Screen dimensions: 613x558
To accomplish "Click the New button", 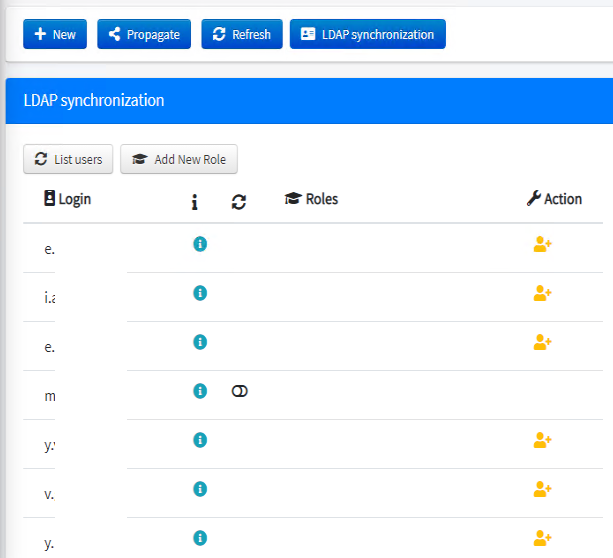I will 55,34.
